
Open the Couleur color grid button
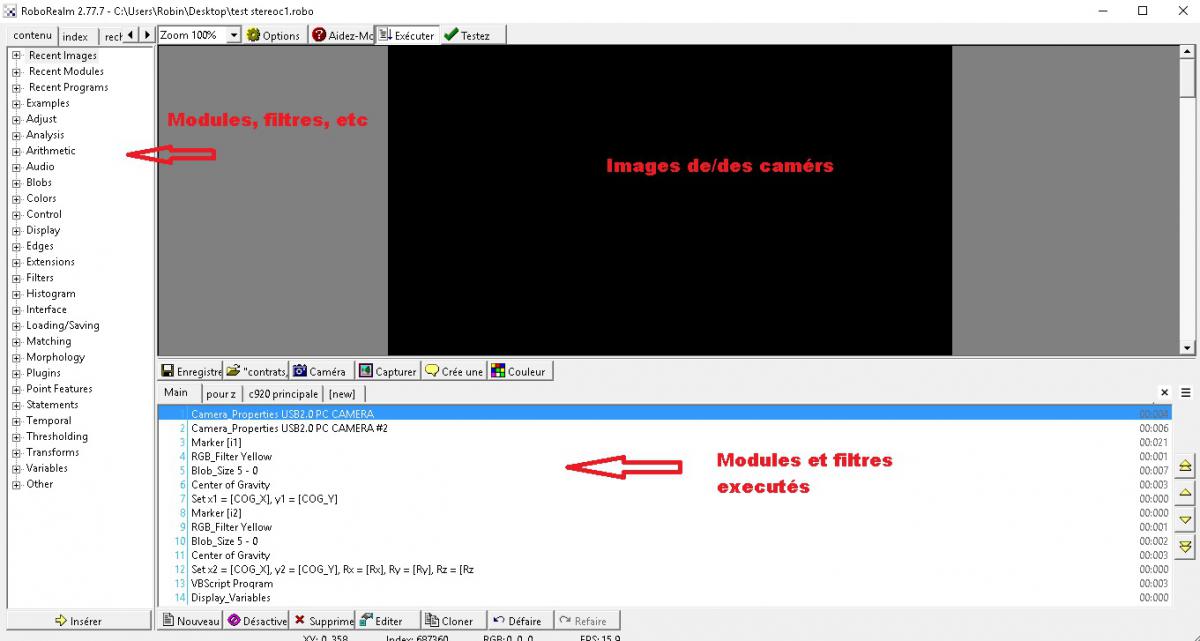pyautogui.click(x=520, y=371)
